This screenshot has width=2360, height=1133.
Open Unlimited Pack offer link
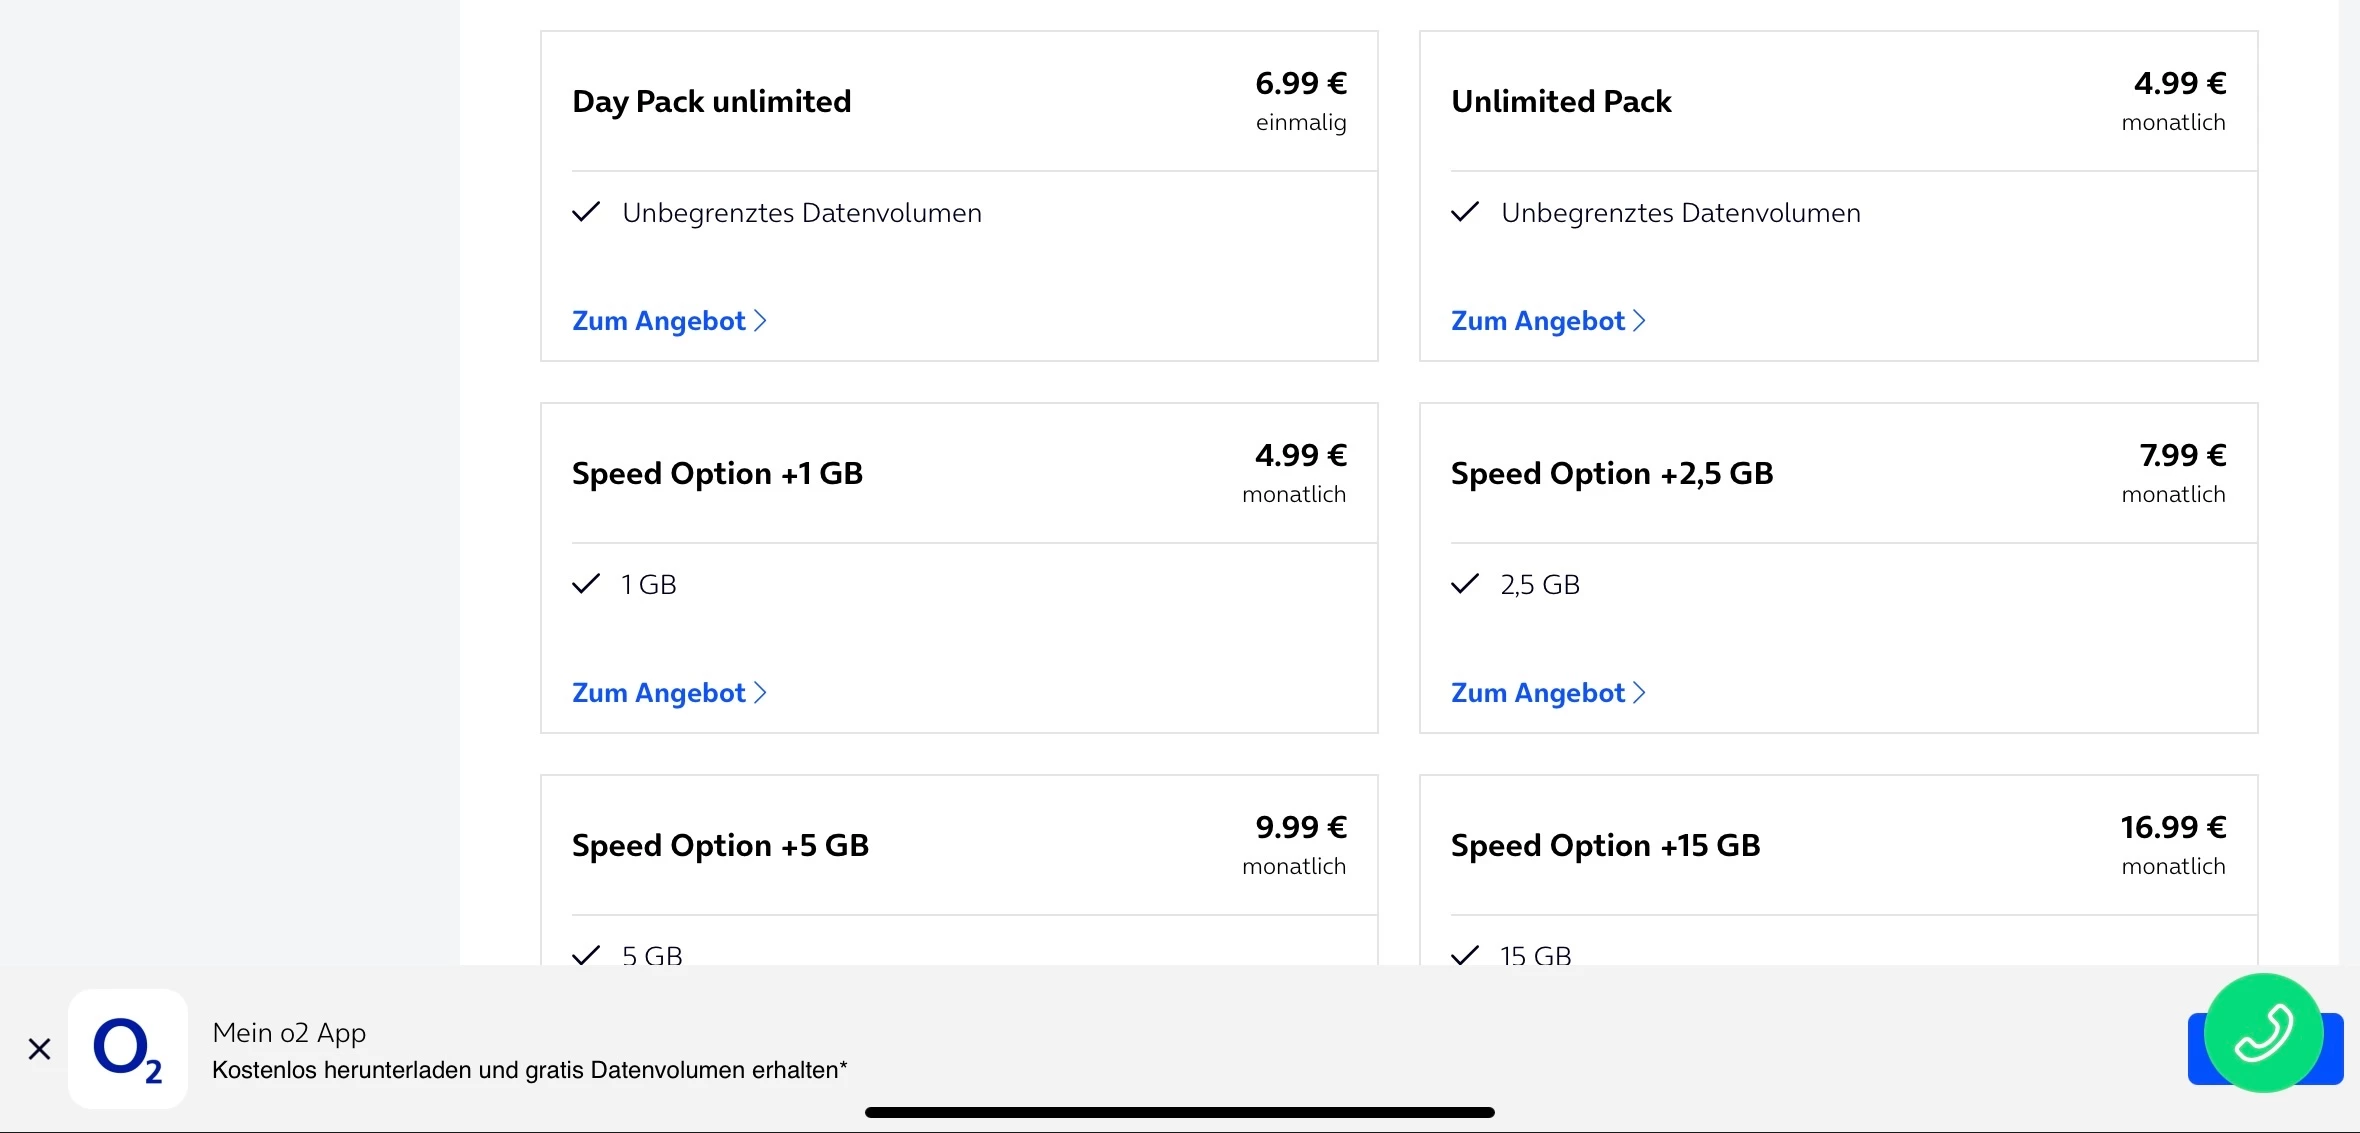pyautogui.click(x=1547, y=321)
